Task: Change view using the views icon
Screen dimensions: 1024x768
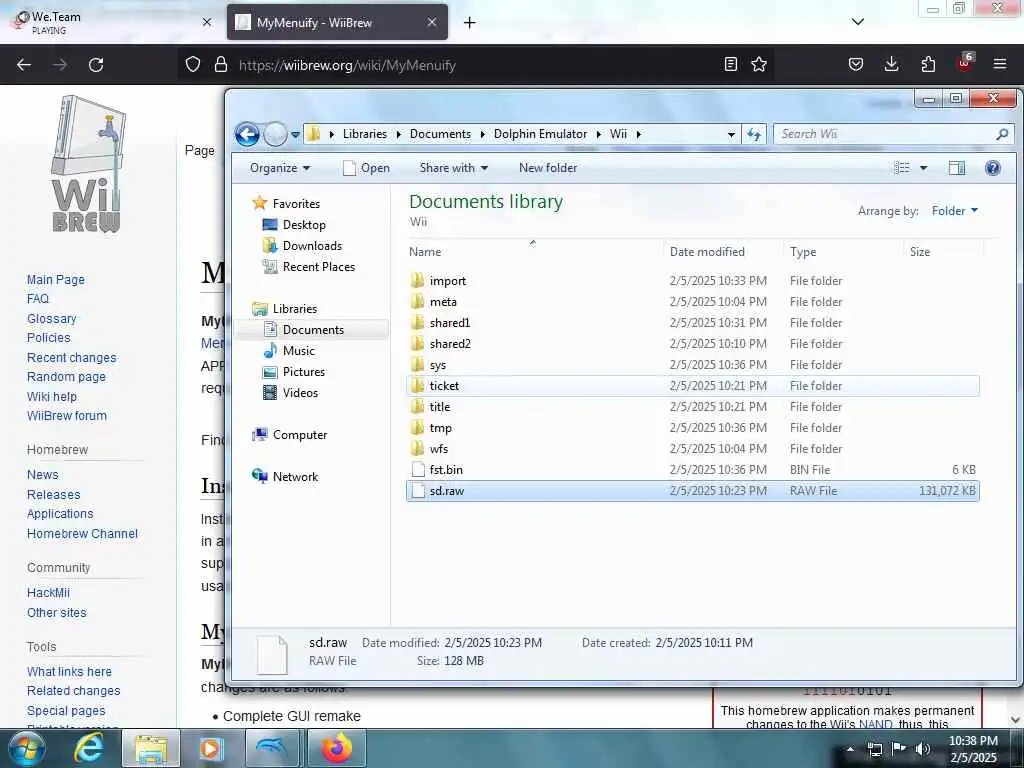Action: click(902, 168)
